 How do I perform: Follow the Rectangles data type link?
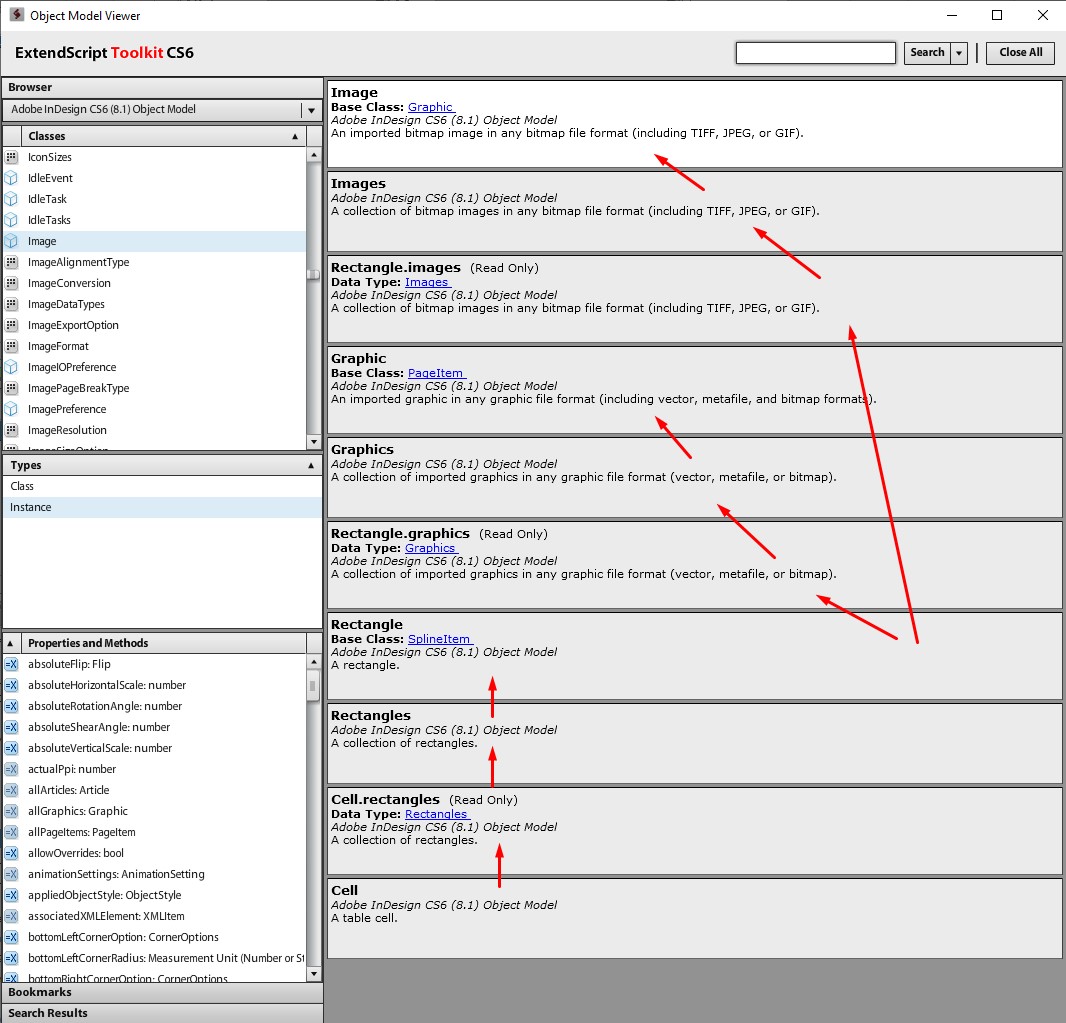[x=436, y=815]
